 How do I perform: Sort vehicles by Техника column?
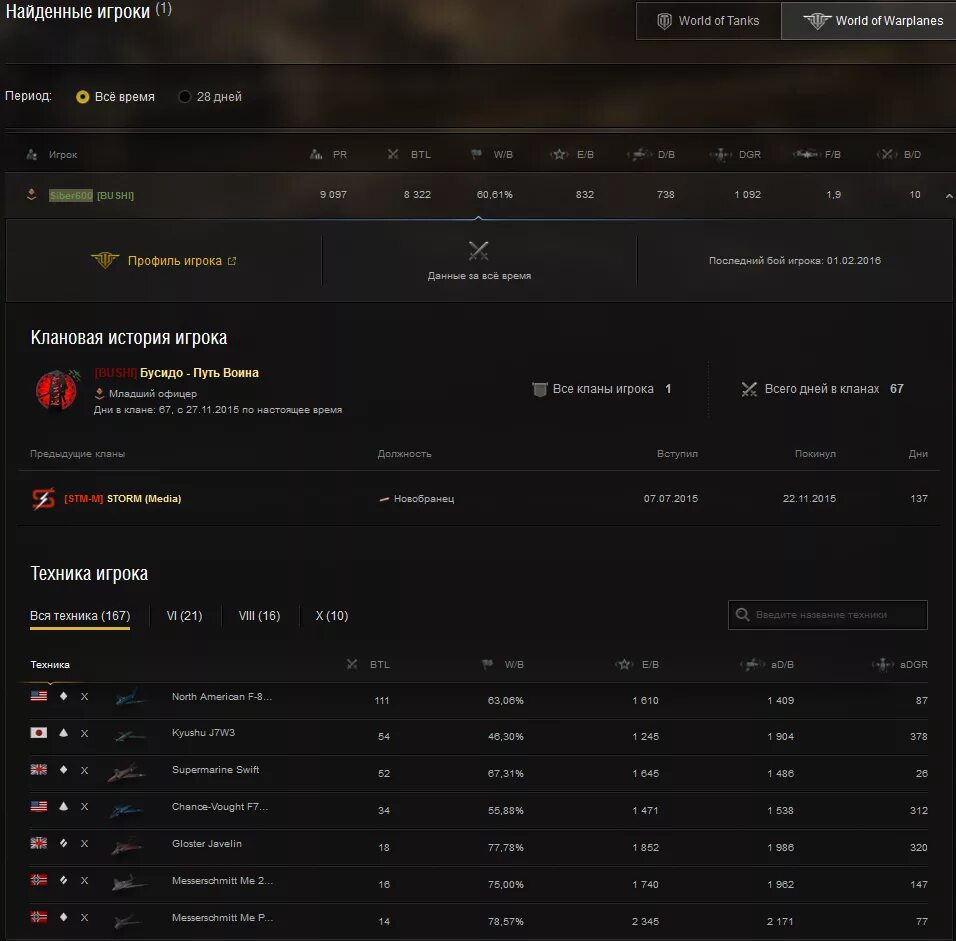pyautogui.click(x=50, y=665)
